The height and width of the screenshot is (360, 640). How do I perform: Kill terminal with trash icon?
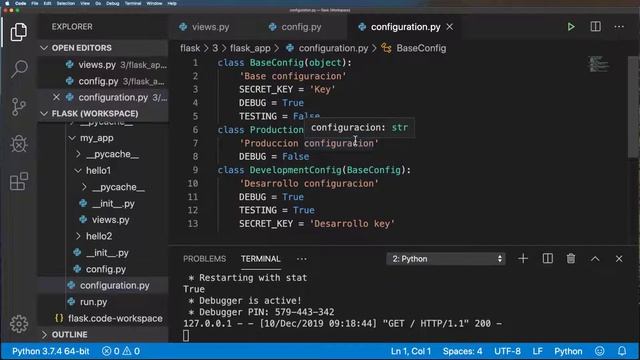pos(571,259)
